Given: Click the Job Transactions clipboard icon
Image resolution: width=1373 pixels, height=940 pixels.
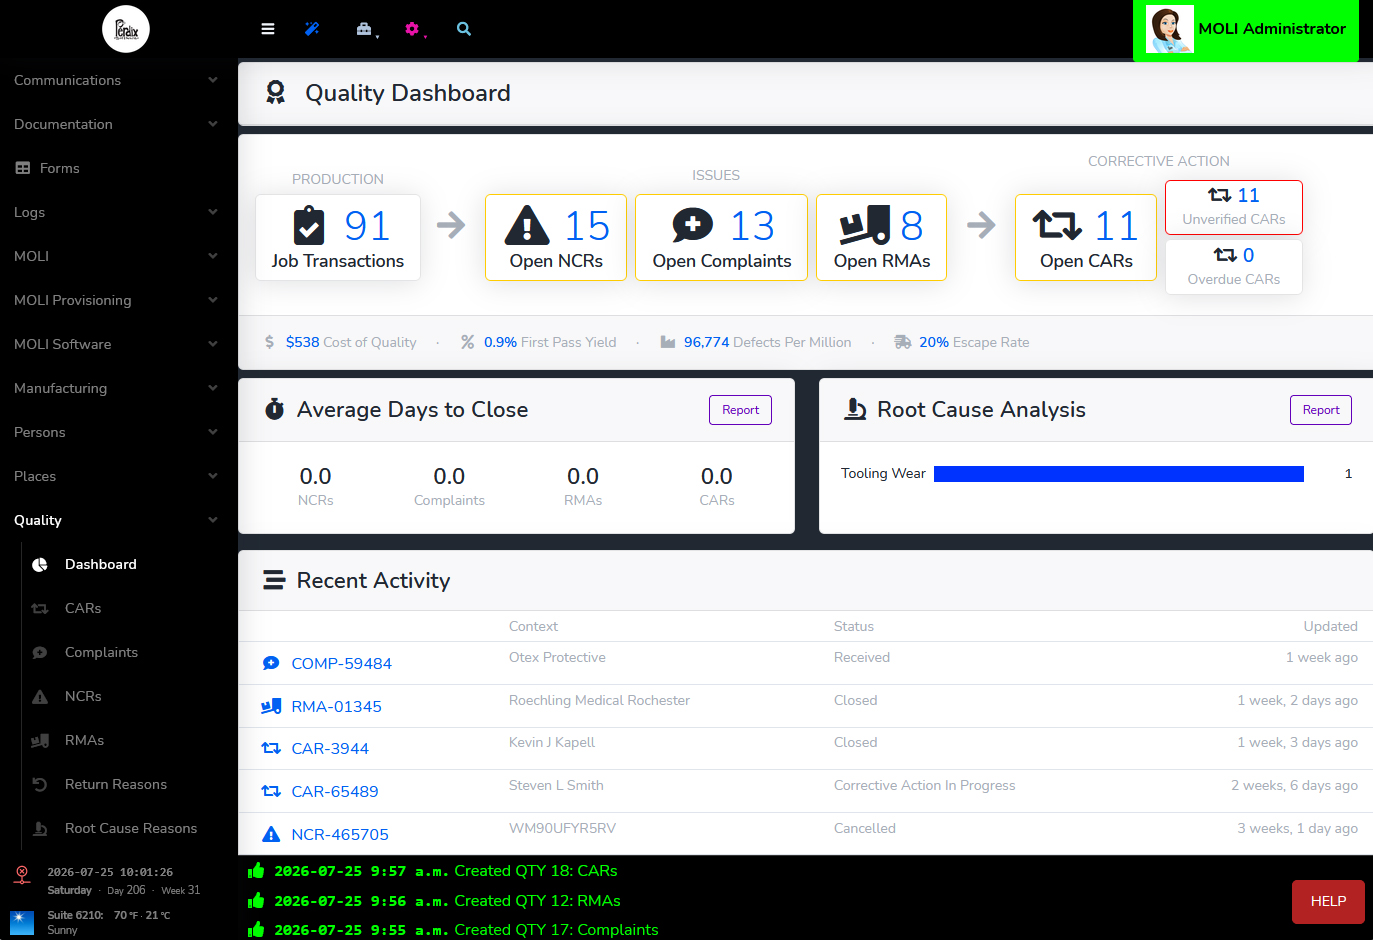Looking at the screenshot, I should click(x=310, y=226).
